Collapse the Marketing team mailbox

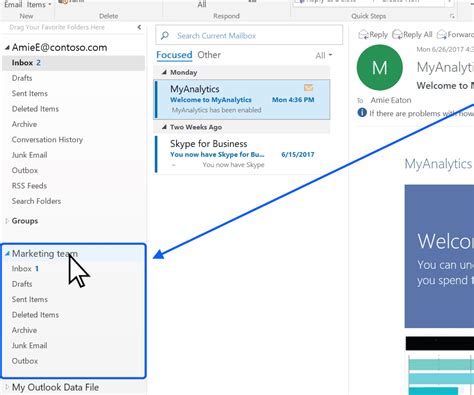pyautogui.click(x=7, y=254)
